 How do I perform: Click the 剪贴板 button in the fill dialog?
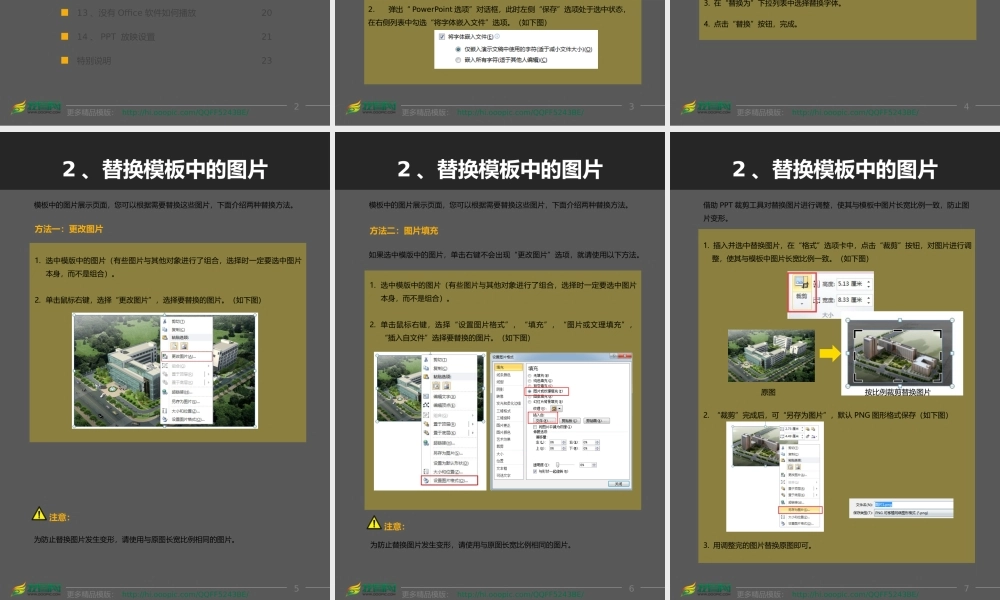570,421
